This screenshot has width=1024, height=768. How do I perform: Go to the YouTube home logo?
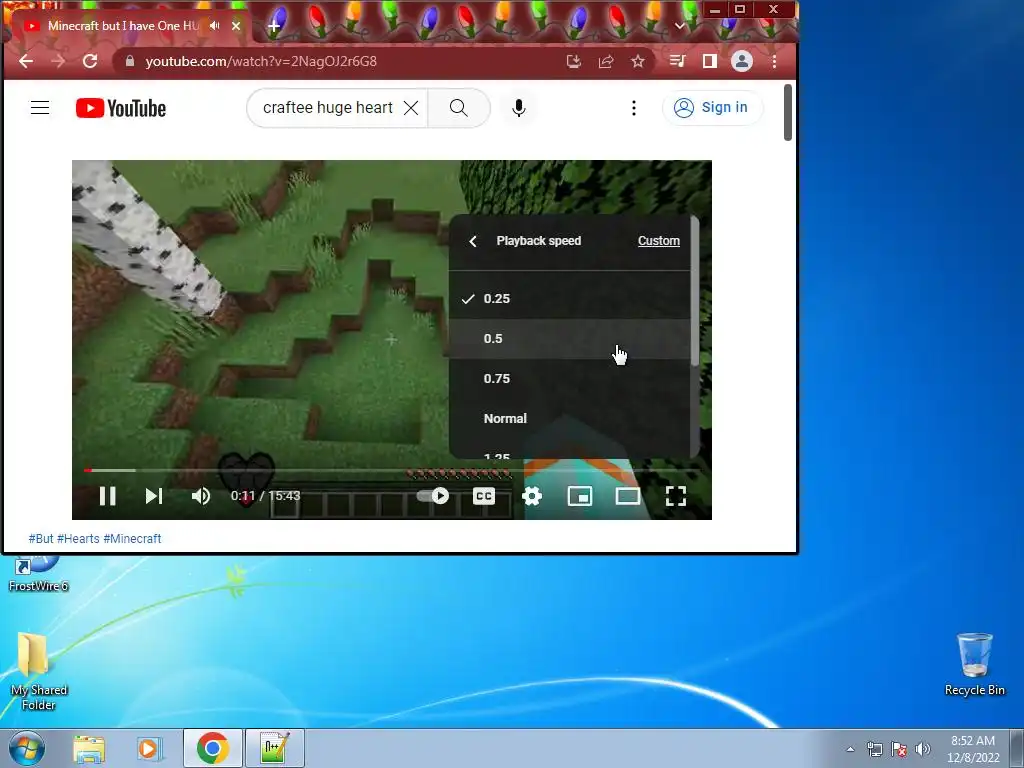(x=121, y=108)
